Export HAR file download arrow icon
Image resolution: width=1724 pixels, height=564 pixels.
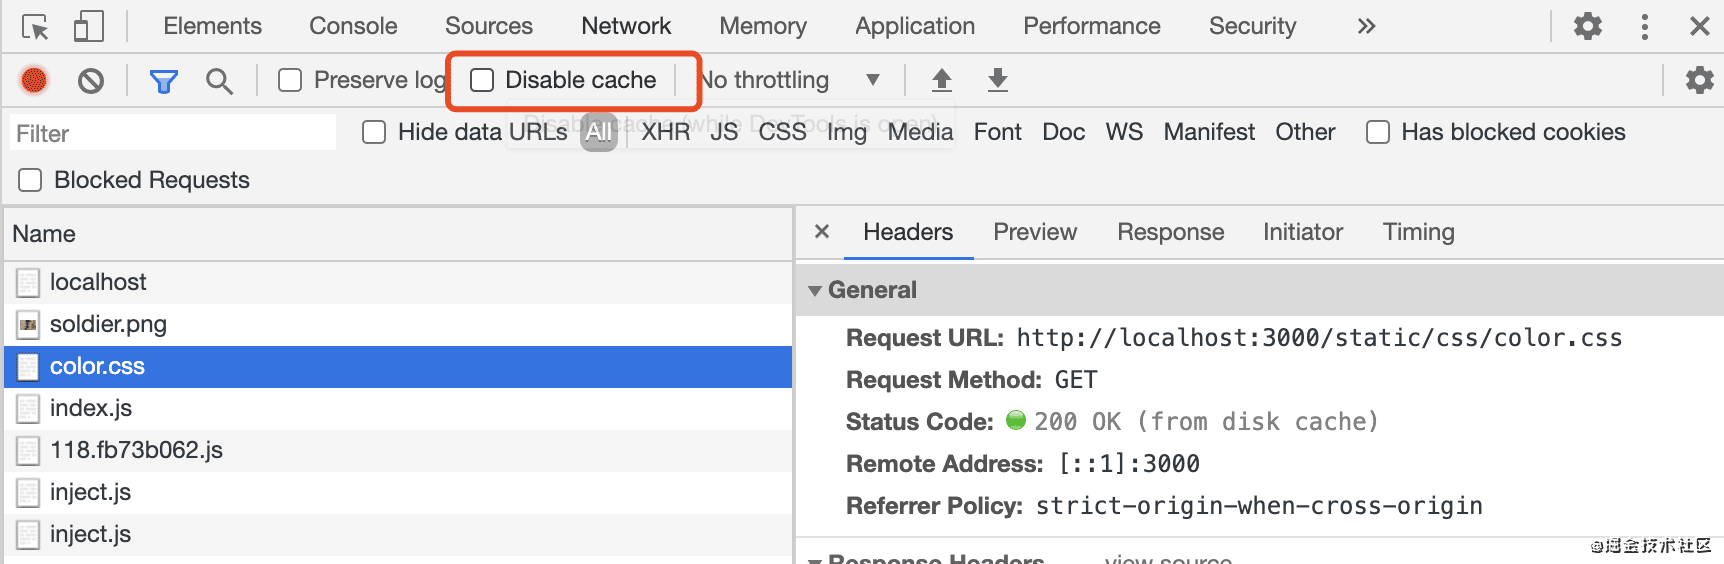pos(998,80)
